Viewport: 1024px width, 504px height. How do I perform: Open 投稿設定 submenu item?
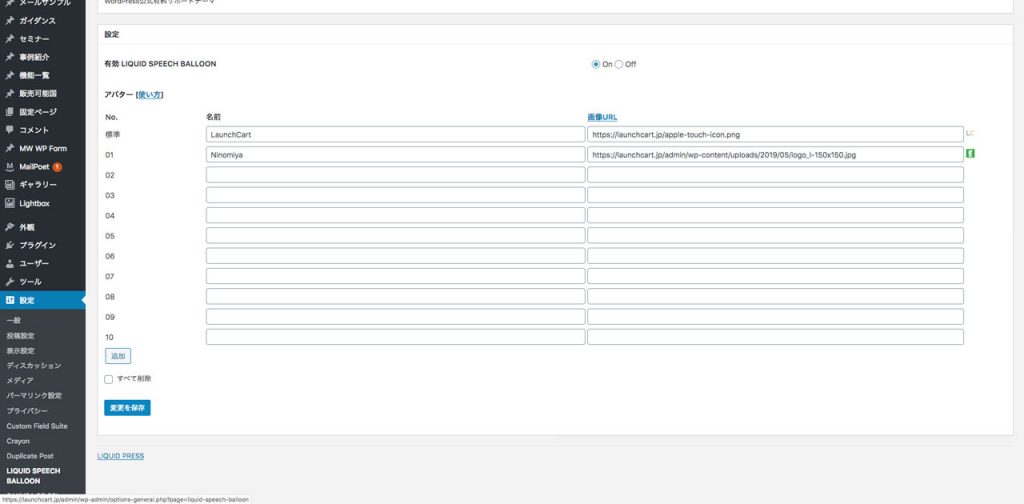pyautogui.click(x=21, y=336)
